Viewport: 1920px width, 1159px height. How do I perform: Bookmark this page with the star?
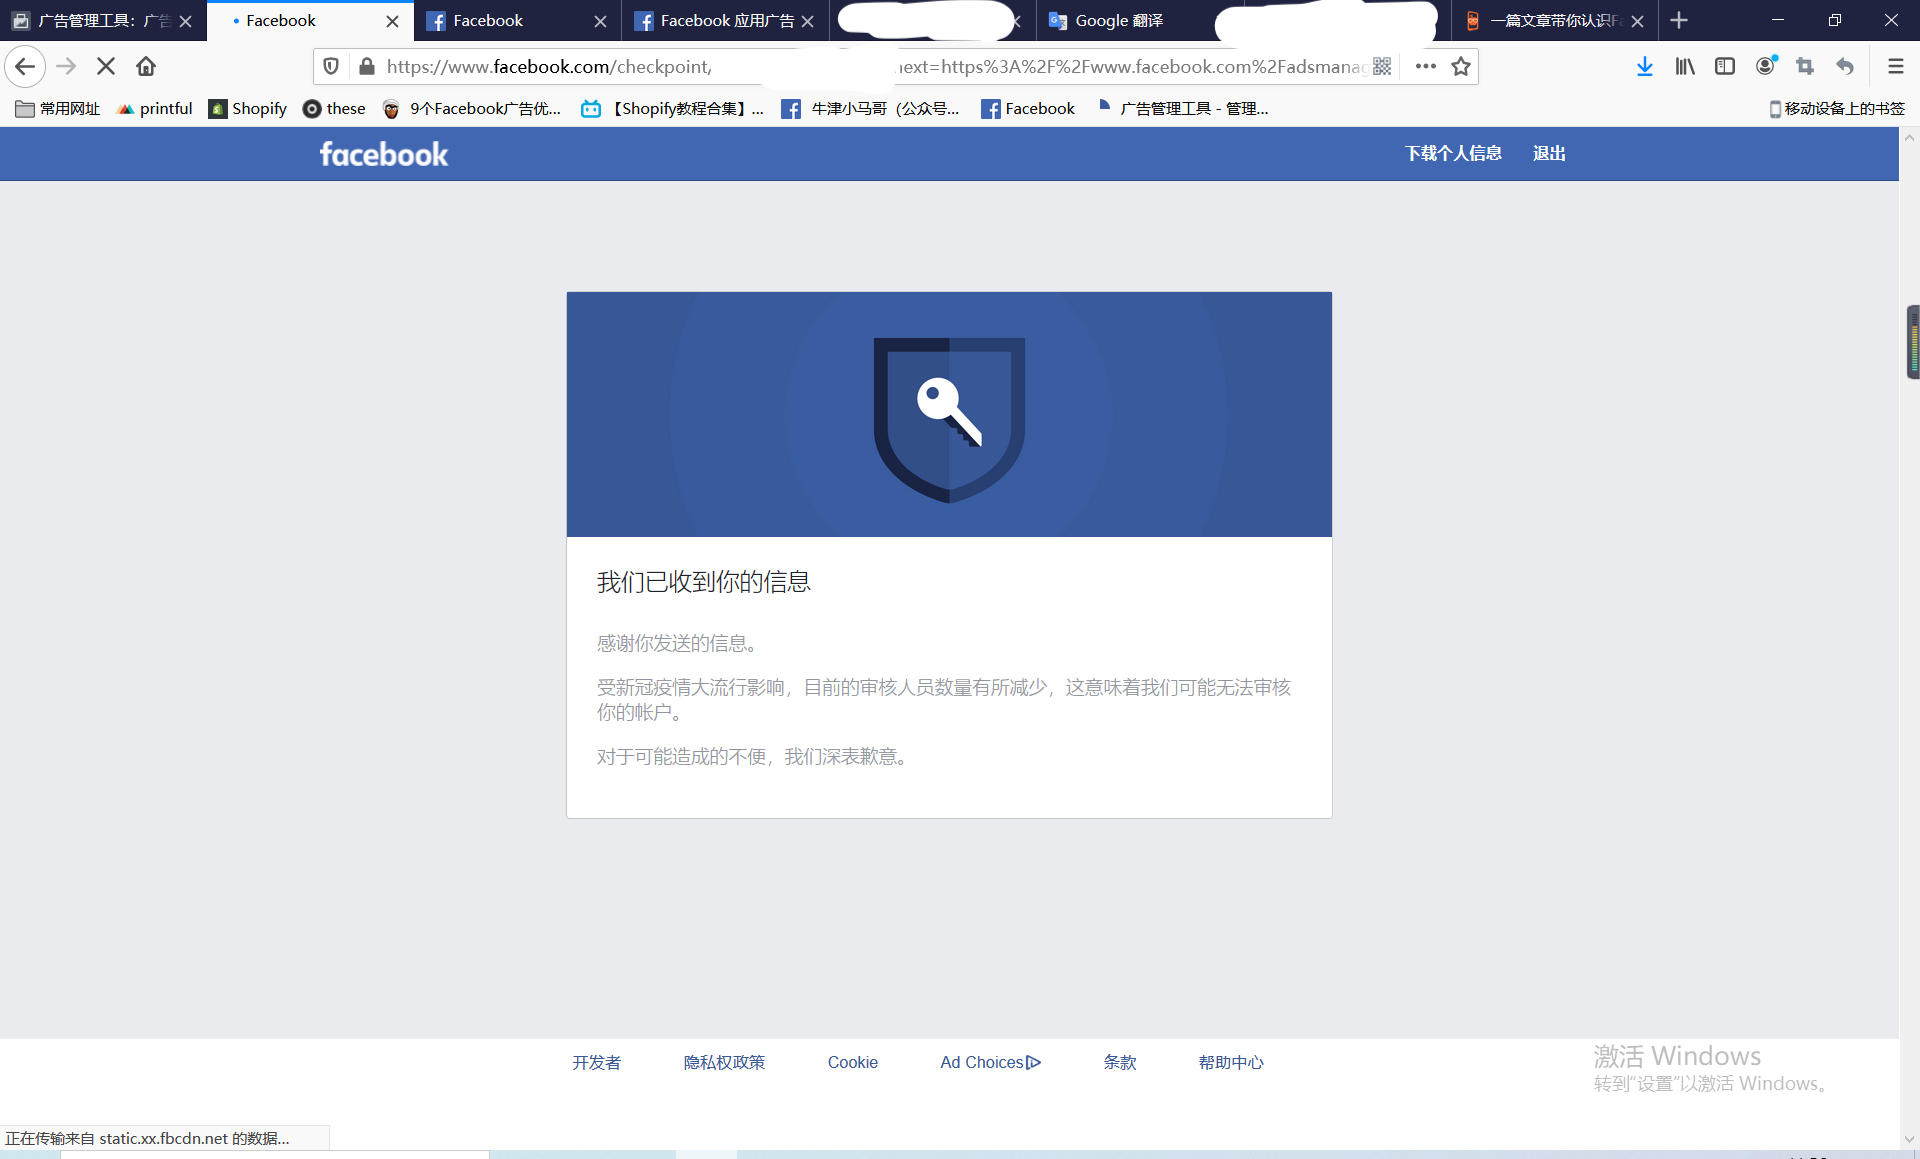pos(1461,67)
